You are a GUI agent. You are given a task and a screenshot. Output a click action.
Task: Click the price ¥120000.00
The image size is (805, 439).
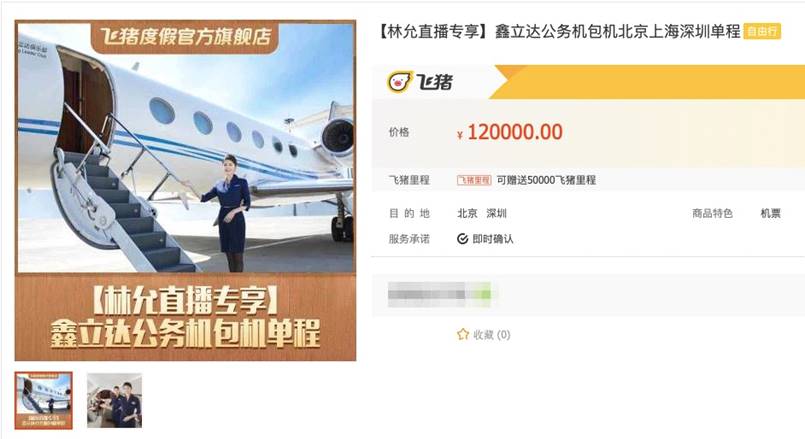click(510, 132)
